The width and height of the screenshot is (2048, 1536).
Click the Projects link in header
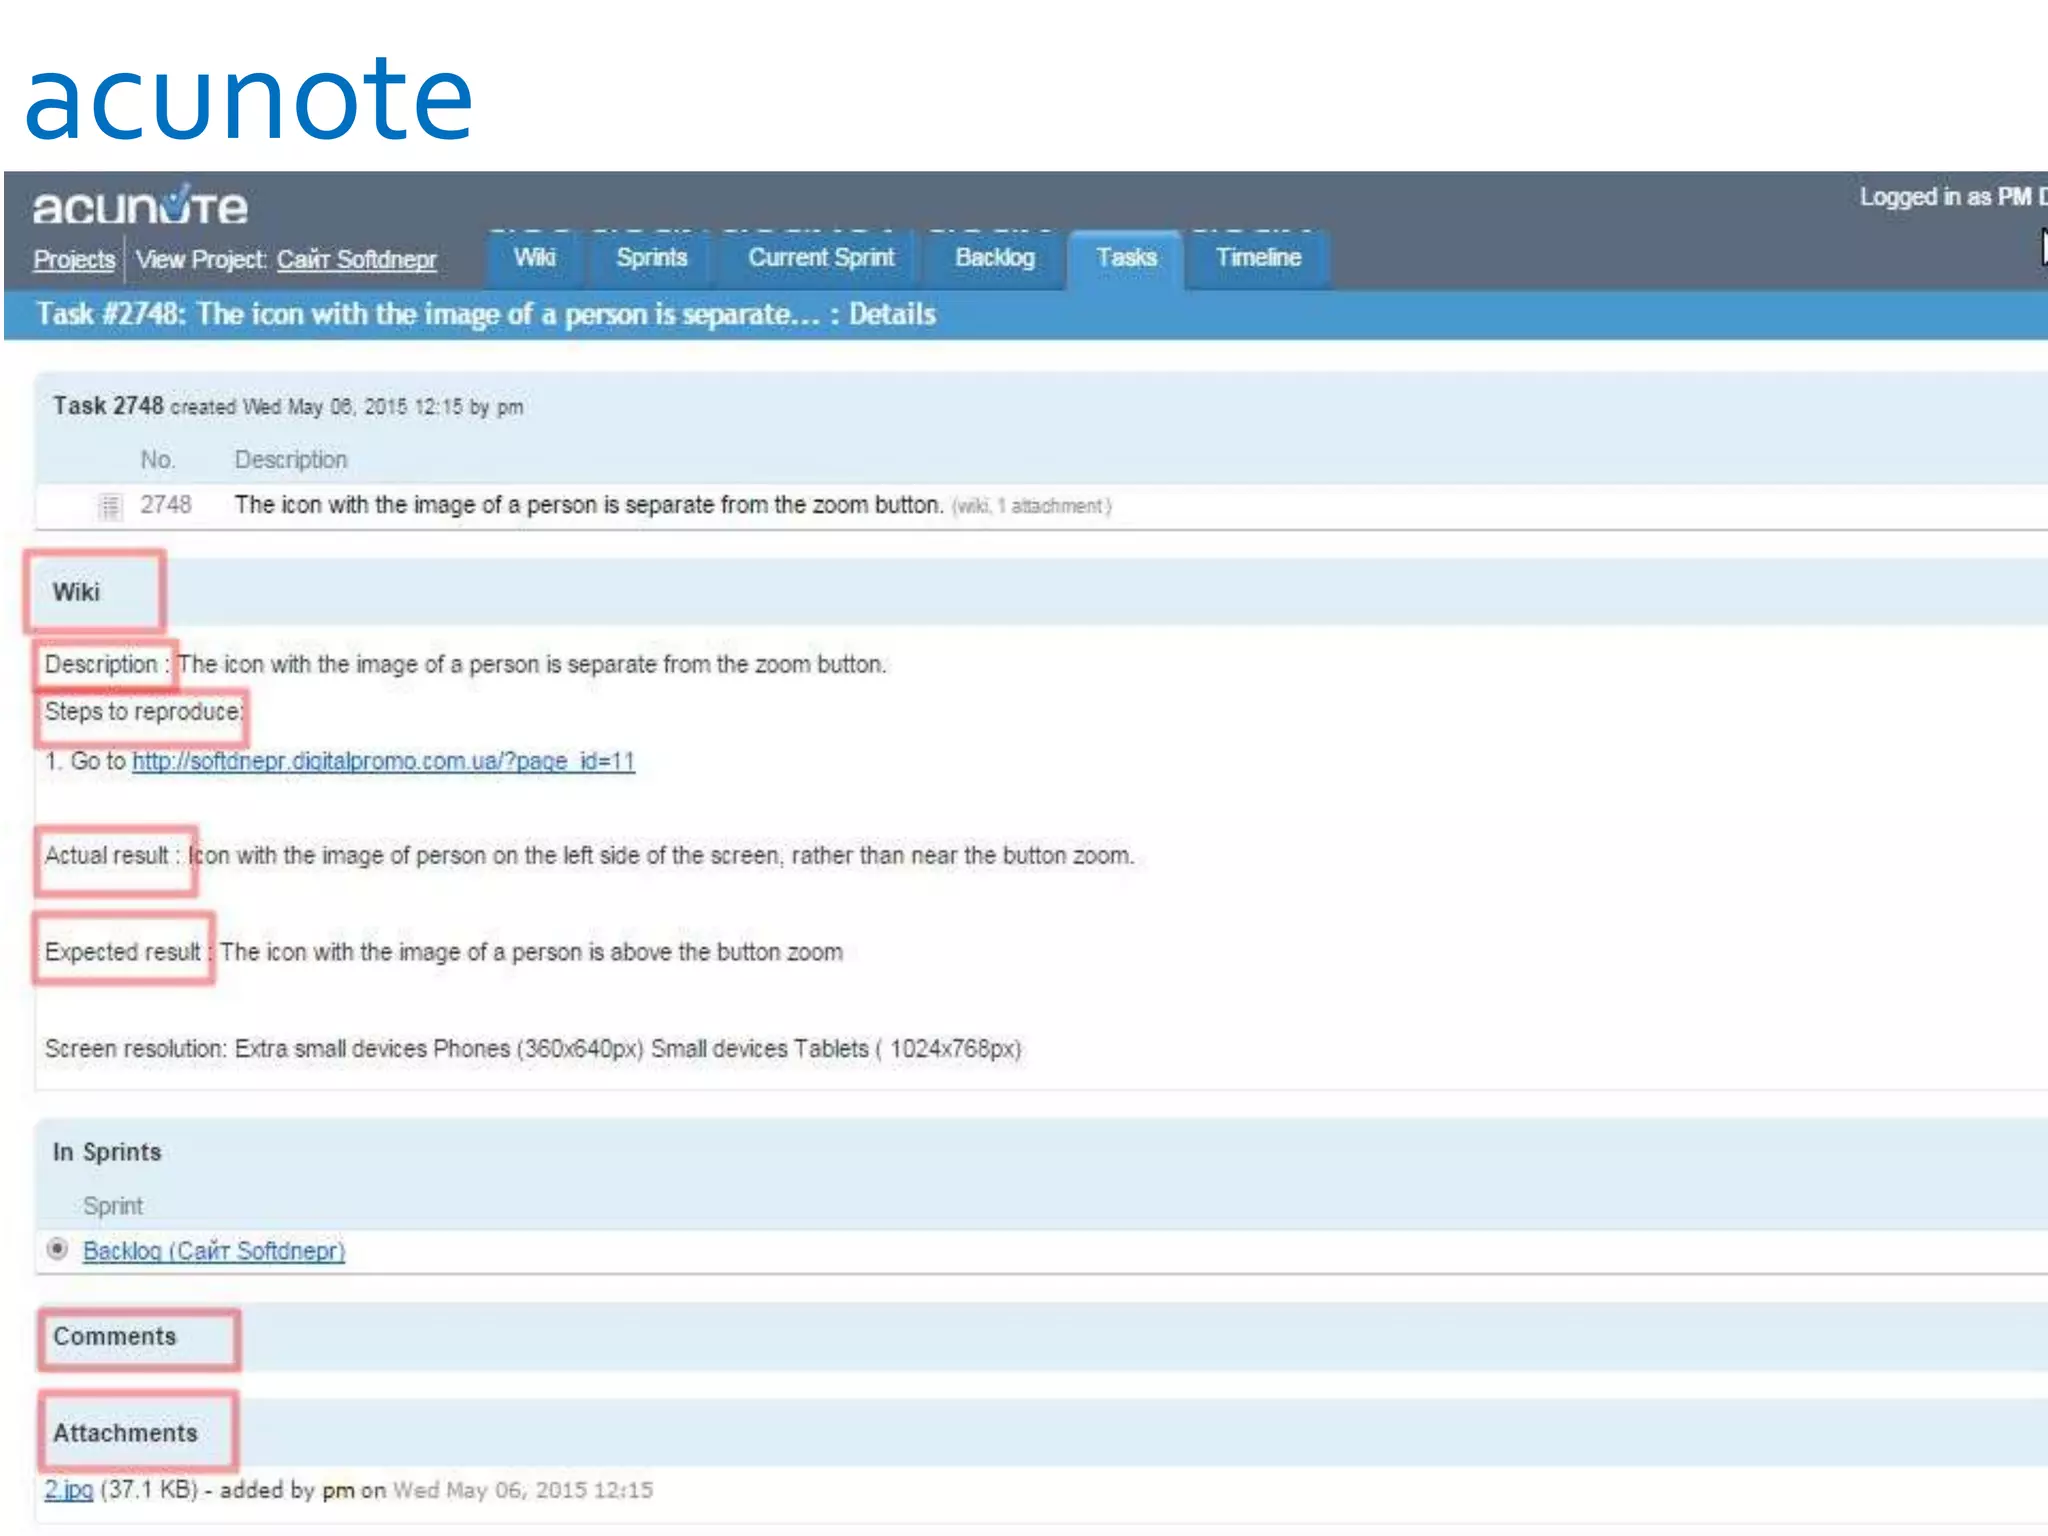tap(74, 260)
